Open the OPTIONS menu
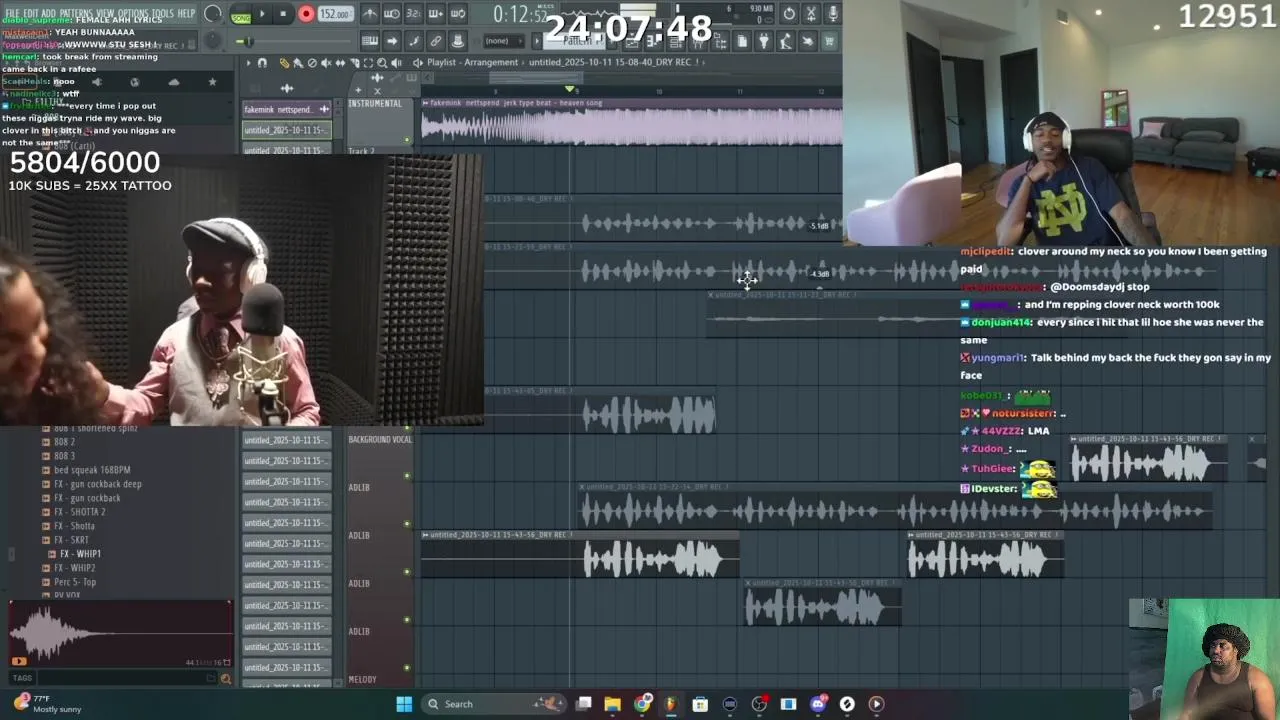Screen dimensions: 1280x720 133,14
